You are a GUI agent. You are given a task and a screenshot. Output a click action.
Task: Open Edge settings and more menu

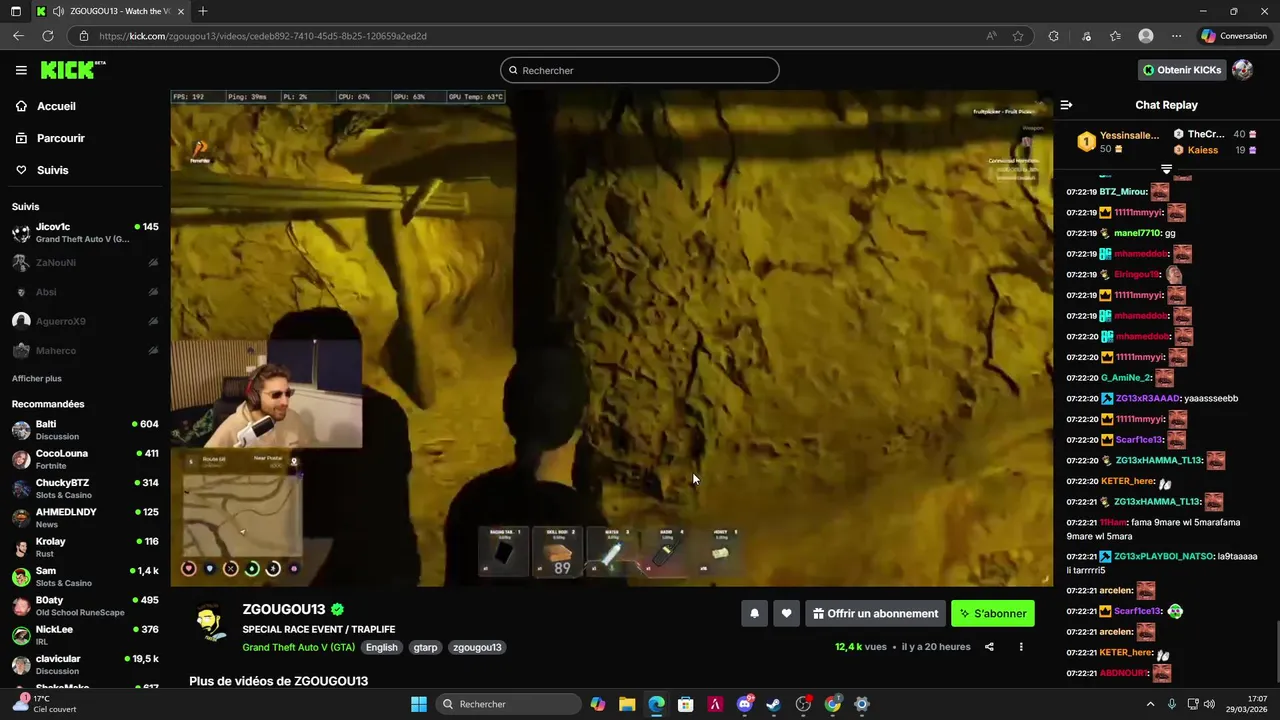coord(1176,36)
